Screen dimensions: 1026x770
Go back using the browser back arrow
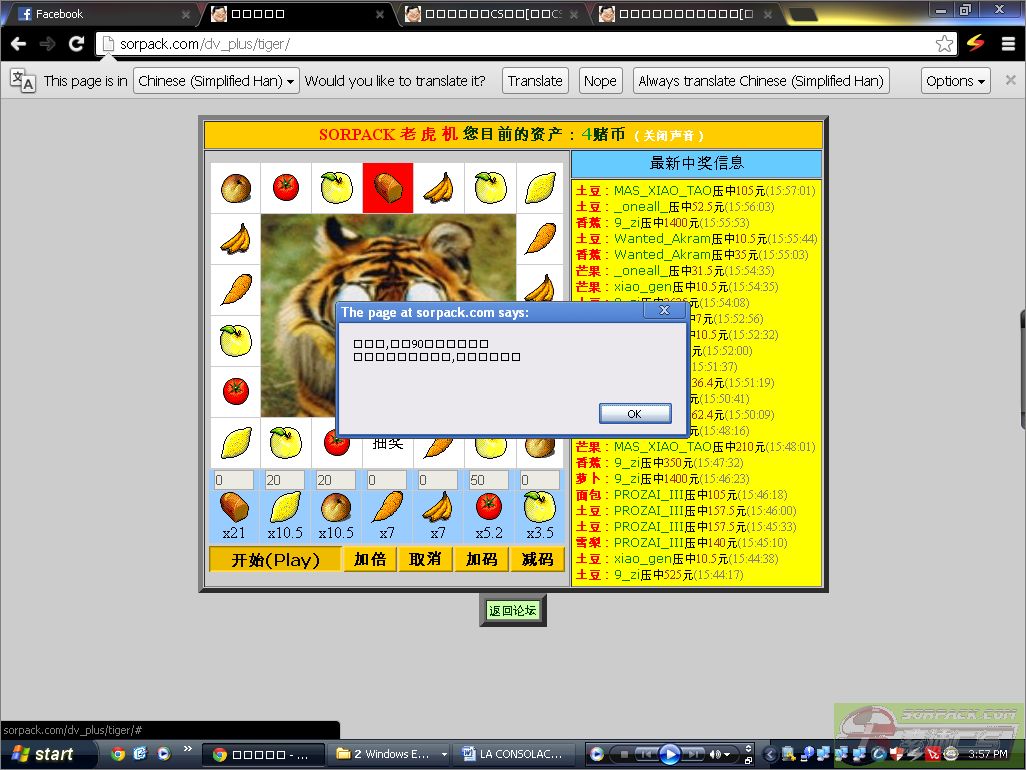(18, 44)
